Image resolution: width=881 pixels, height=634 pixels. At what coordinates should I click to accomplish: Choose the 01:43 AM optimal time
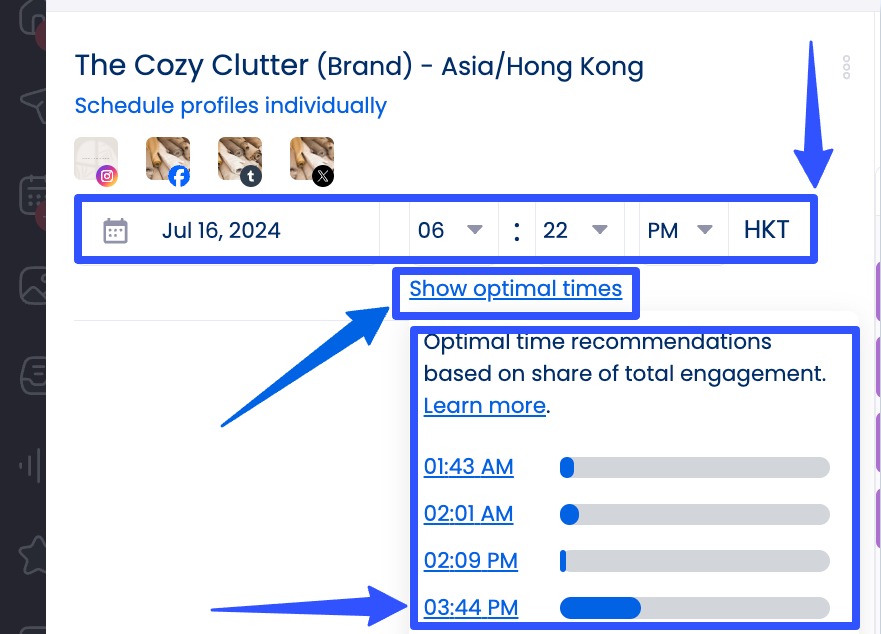click(x=468, y=467)
